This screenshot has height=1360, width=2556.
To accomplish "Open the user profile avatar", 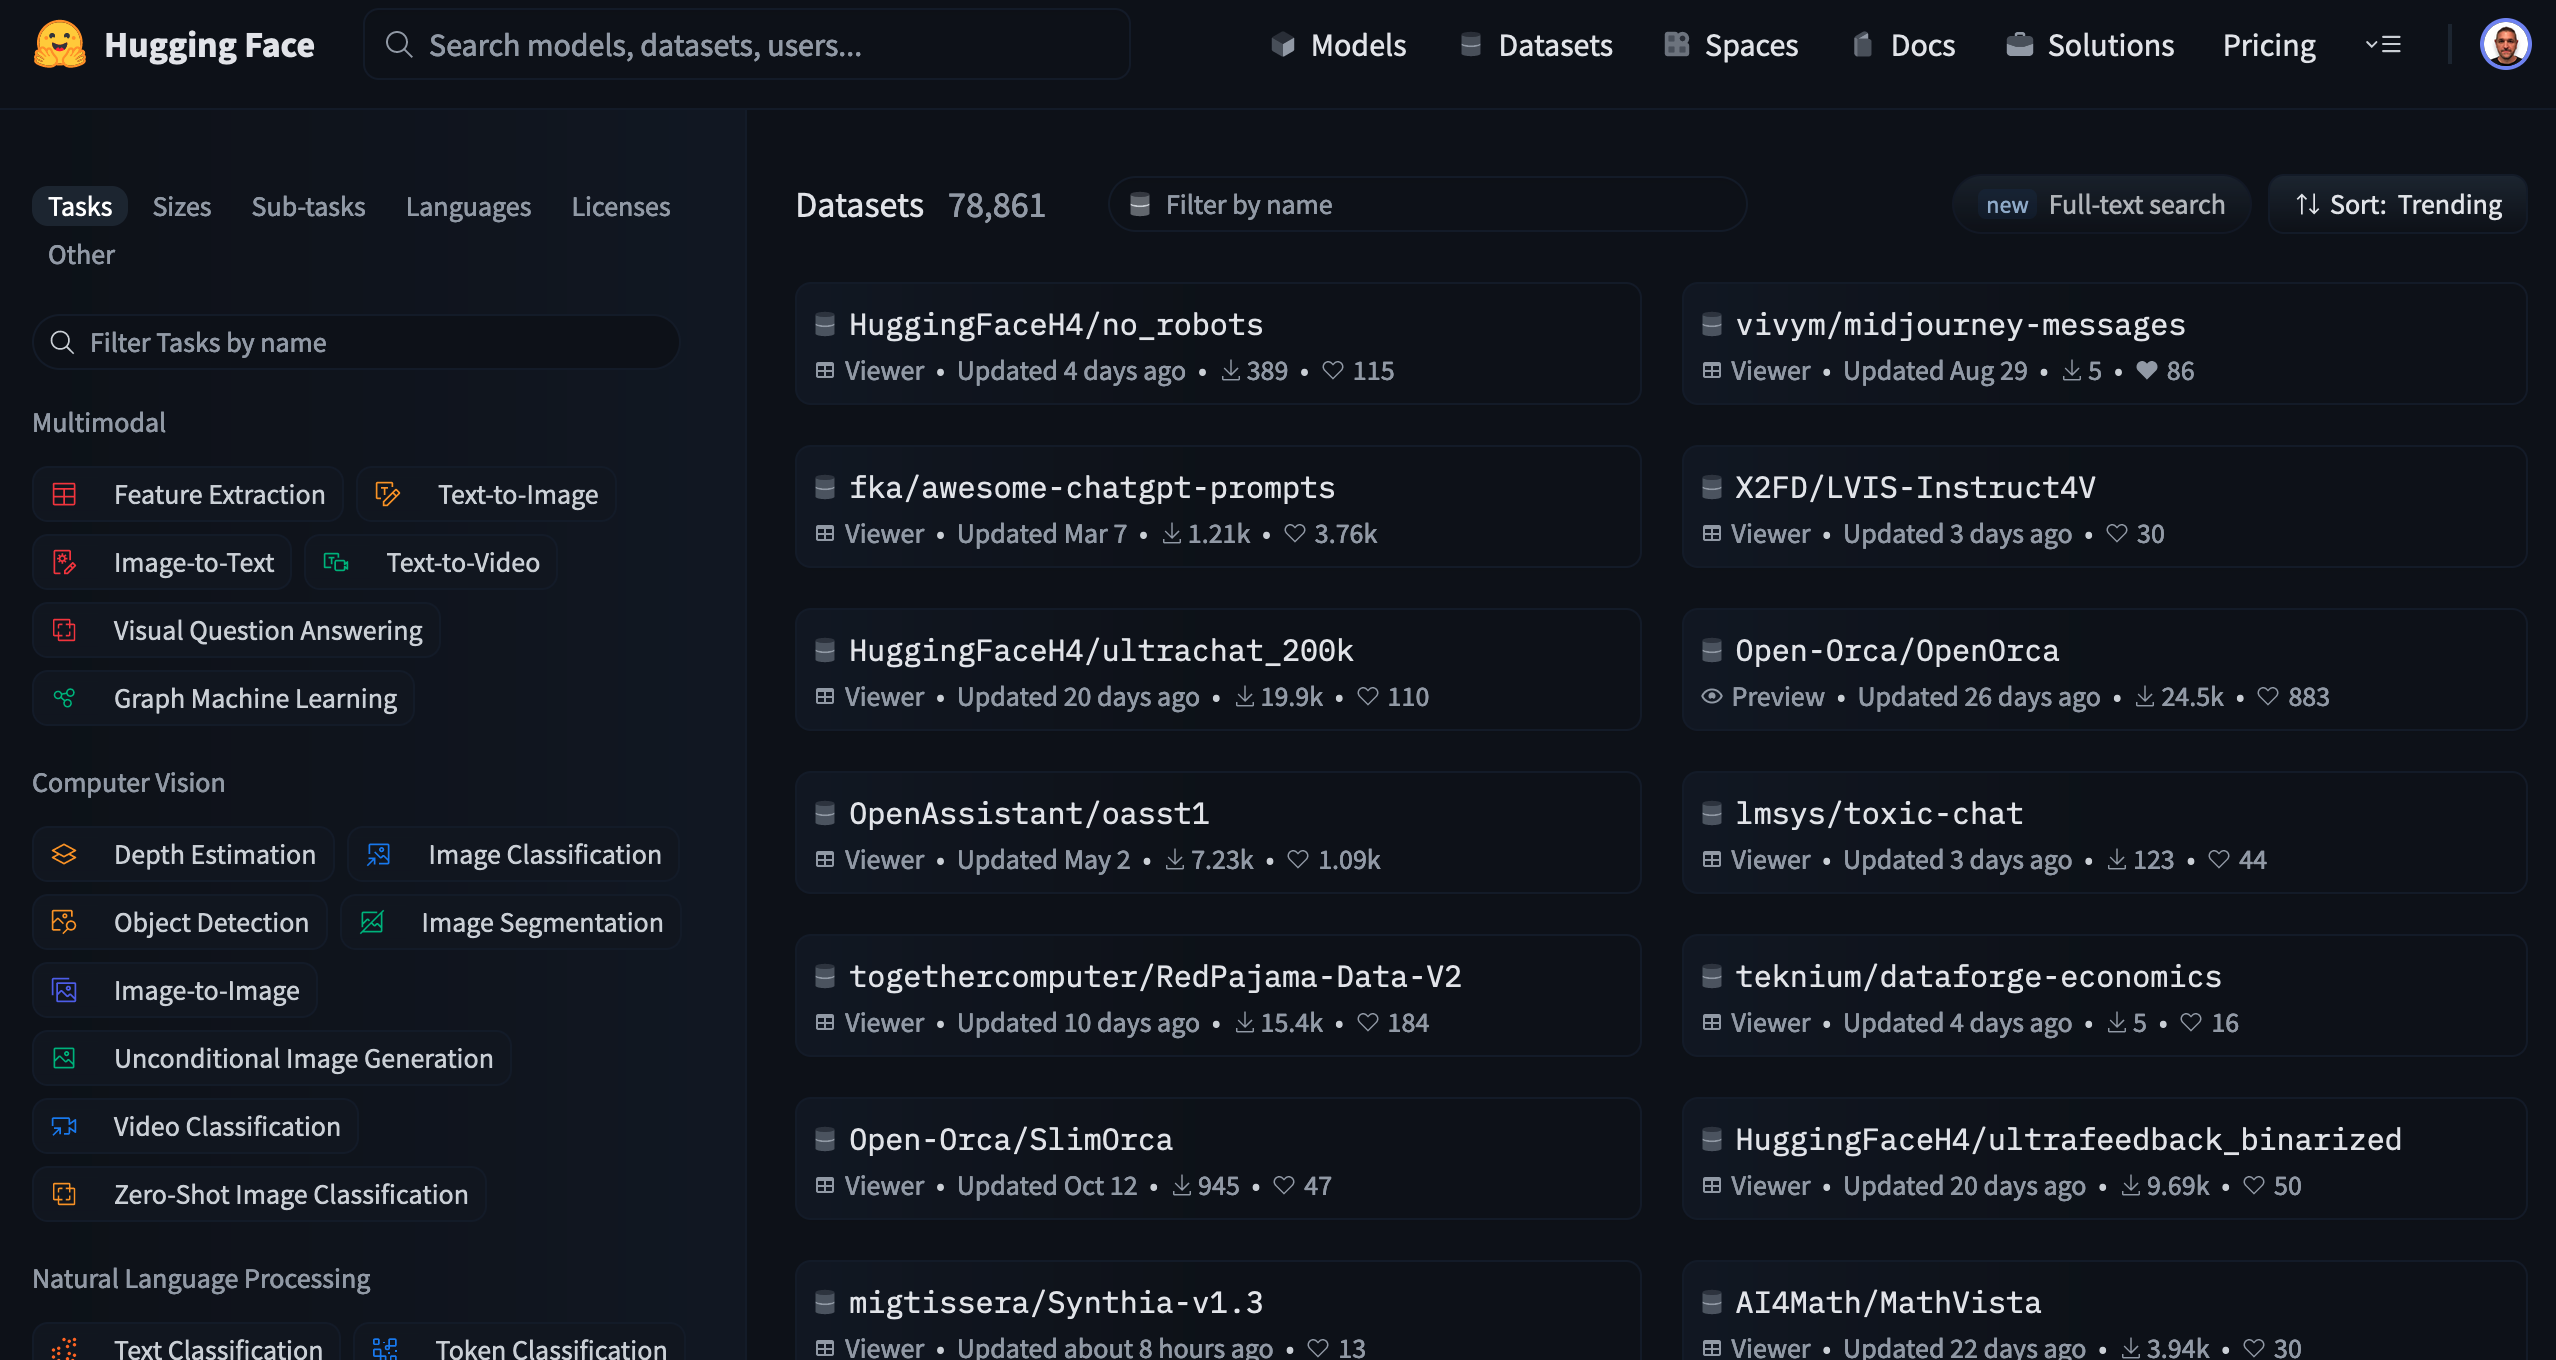I will click(x=2504, y=45).
